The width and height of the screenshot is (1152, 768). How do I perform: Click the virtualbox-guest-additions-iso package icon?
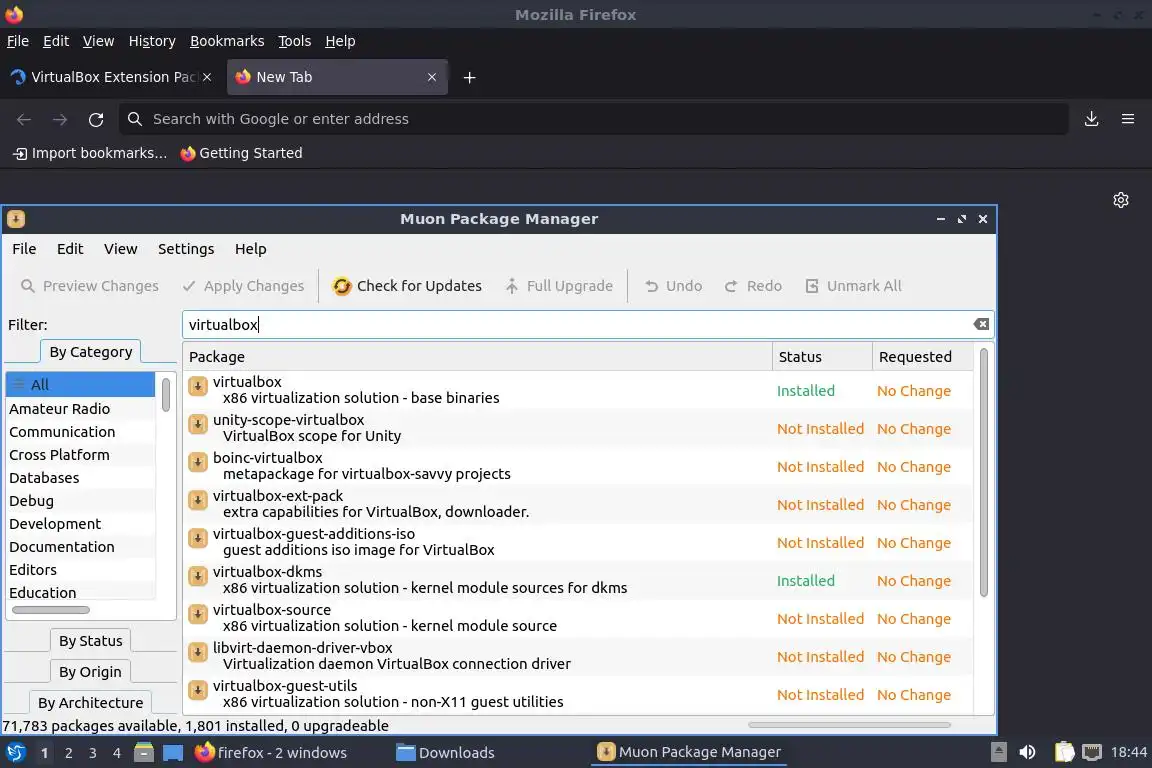(x=198, y=539)
